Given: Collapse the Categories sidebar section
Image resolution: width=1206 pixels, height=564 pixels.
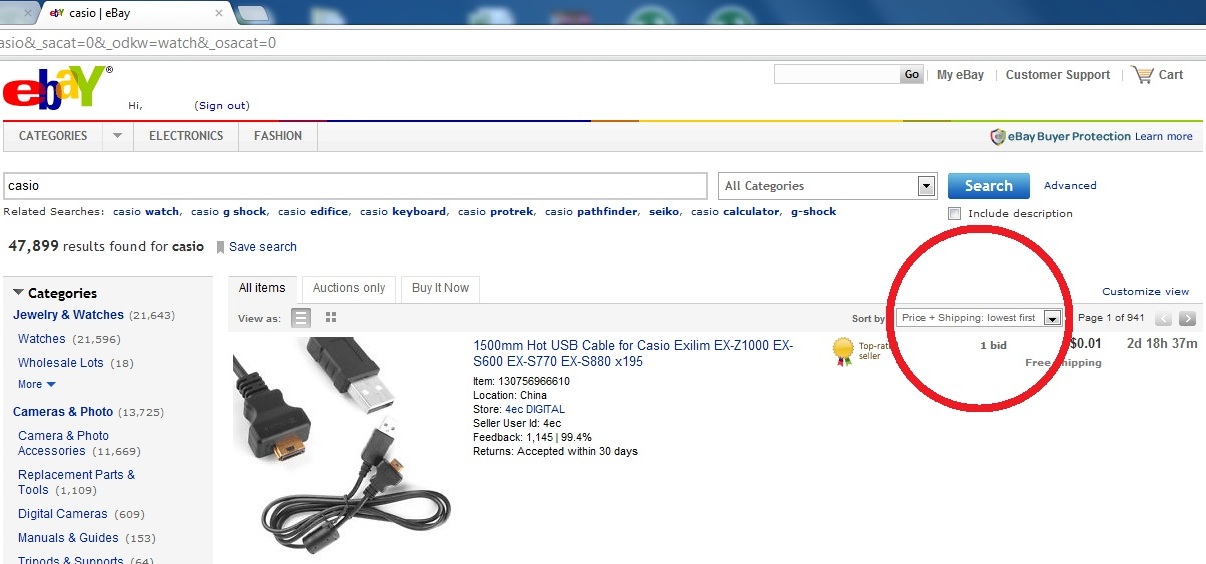Looking at the screenshot, I should (x=18, y=293).
